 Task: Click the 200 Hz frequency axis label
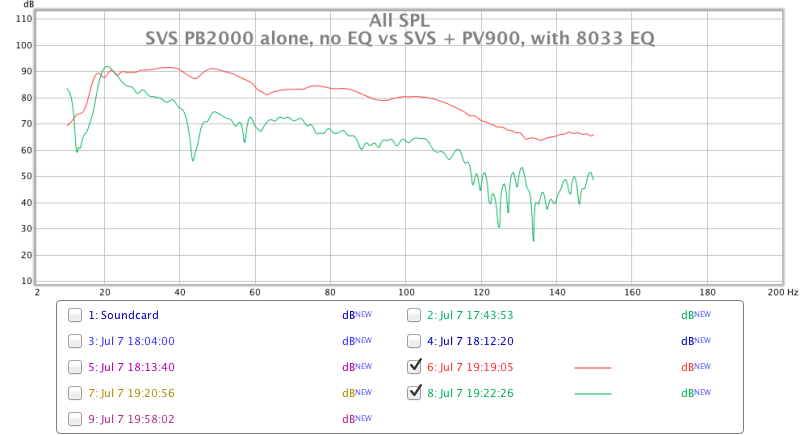pos(783,292)
